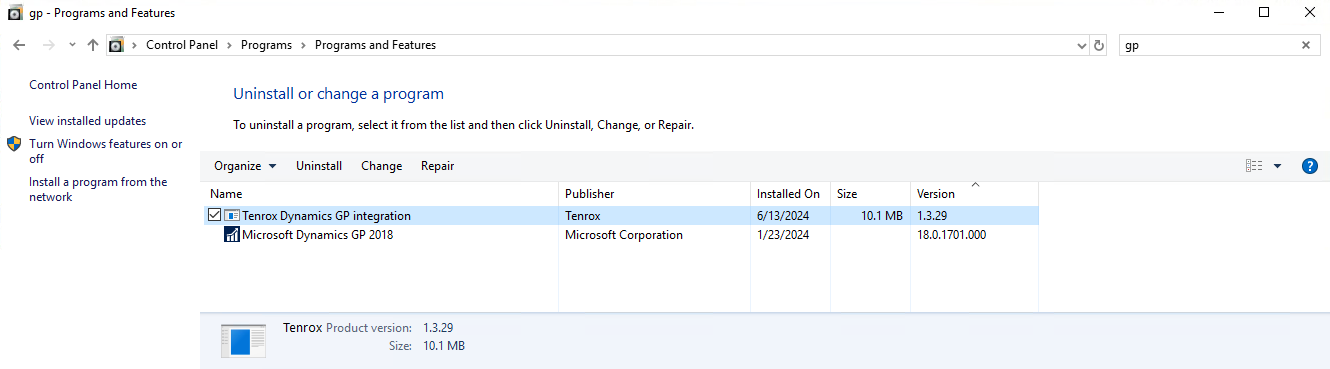Expand the address bar history dropdown
Viewport: 1330px width, 369px height.
pyautogui.click(x=1082, y=45)
